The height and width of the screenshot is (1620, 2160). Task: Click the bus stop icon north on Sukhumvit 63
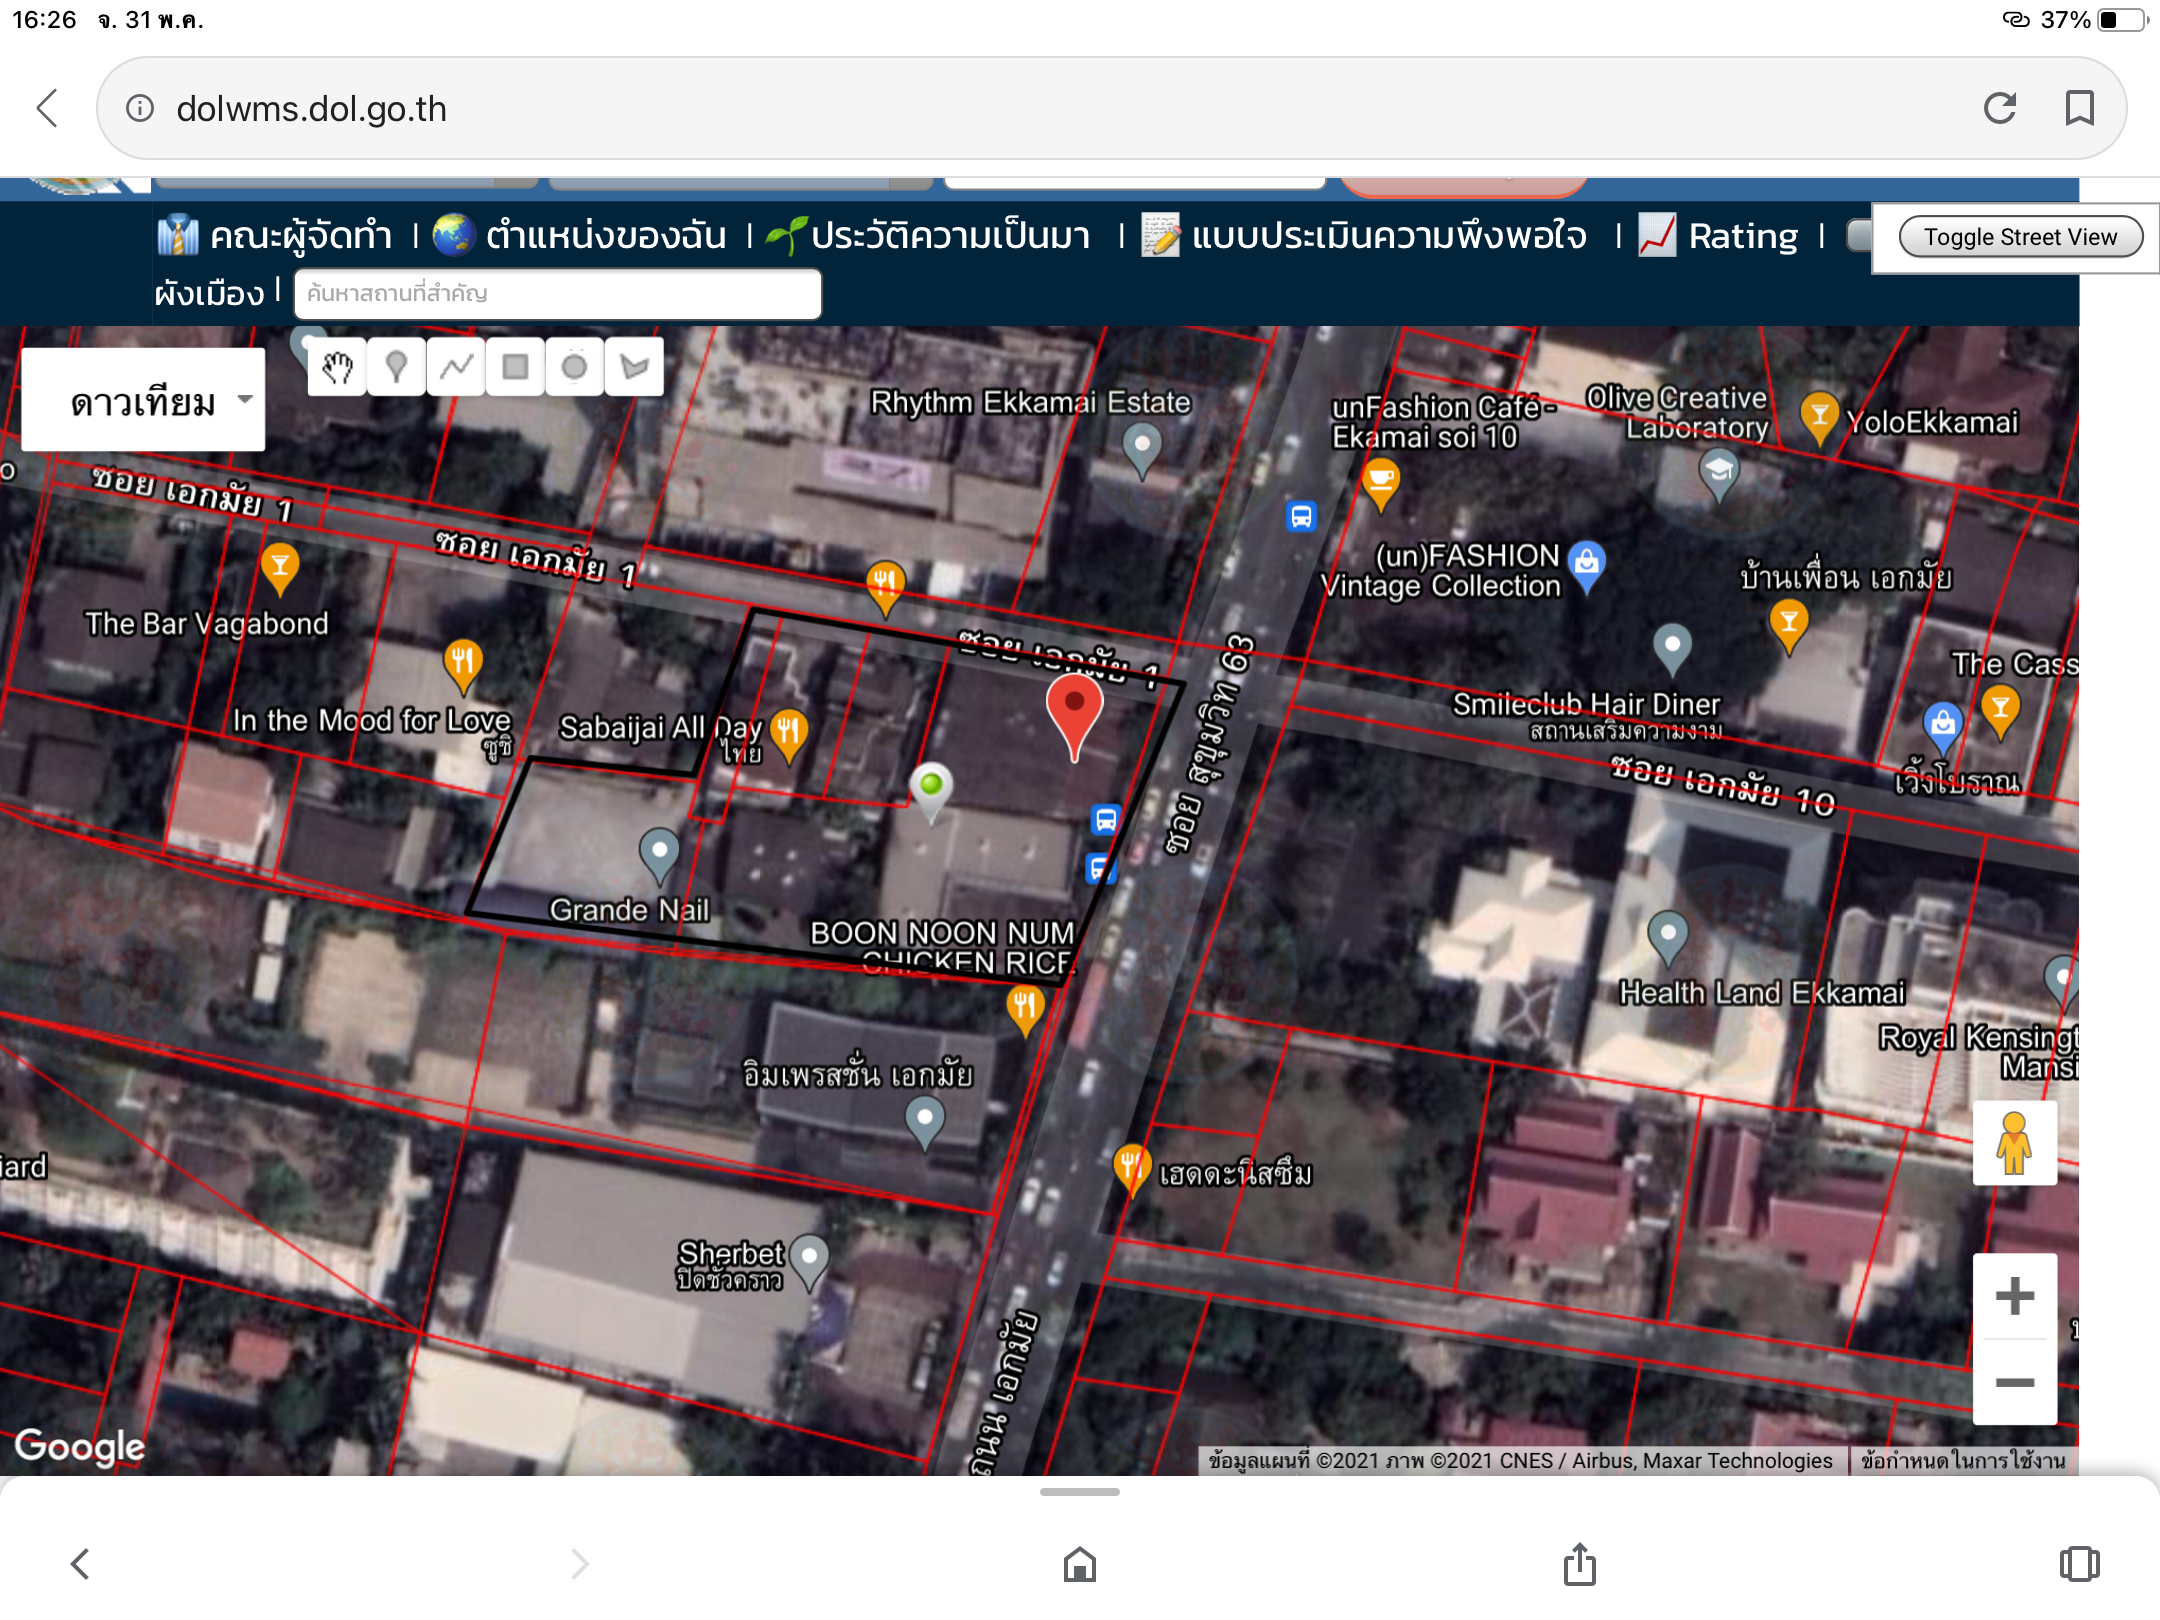pyautogui.click(x=1301, y=517)
